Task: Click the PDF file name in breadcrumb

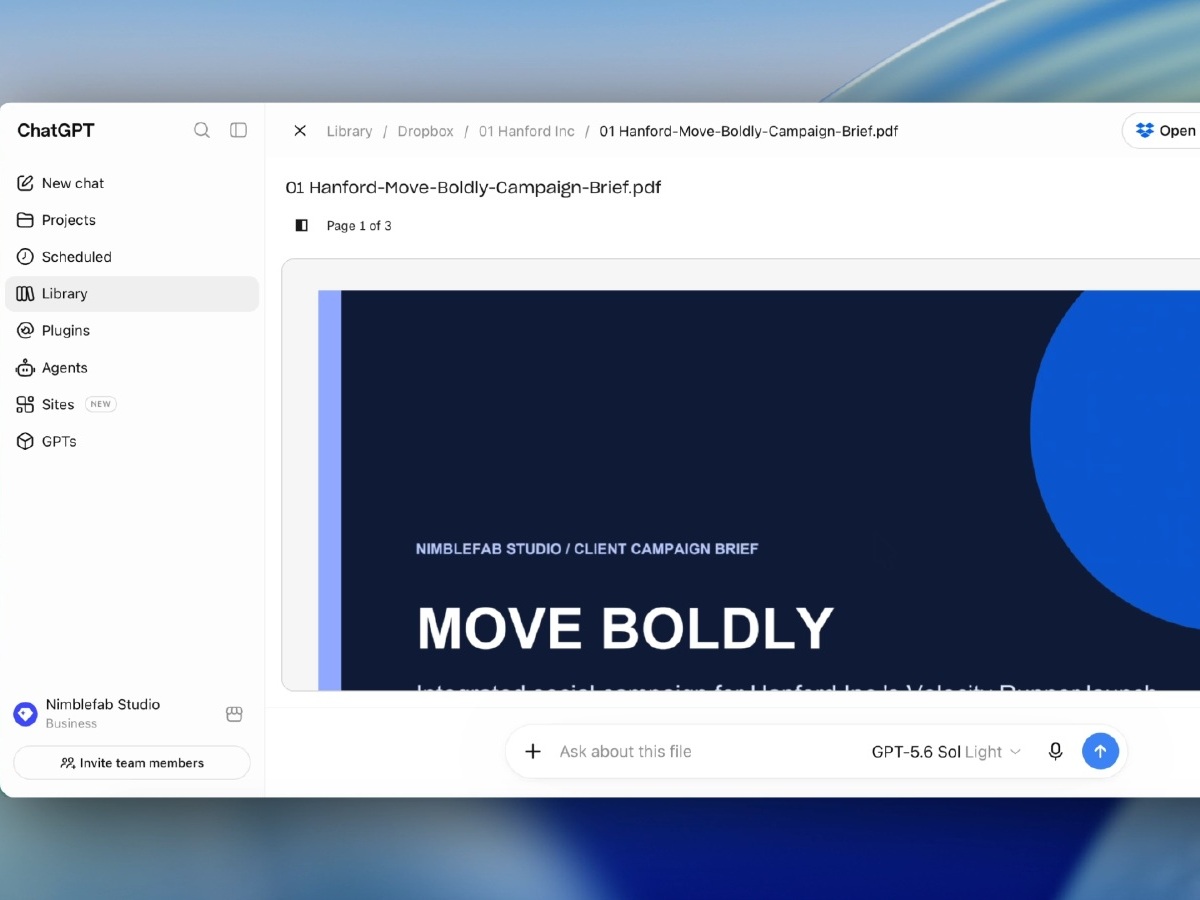Action: [x=748, y=131]
